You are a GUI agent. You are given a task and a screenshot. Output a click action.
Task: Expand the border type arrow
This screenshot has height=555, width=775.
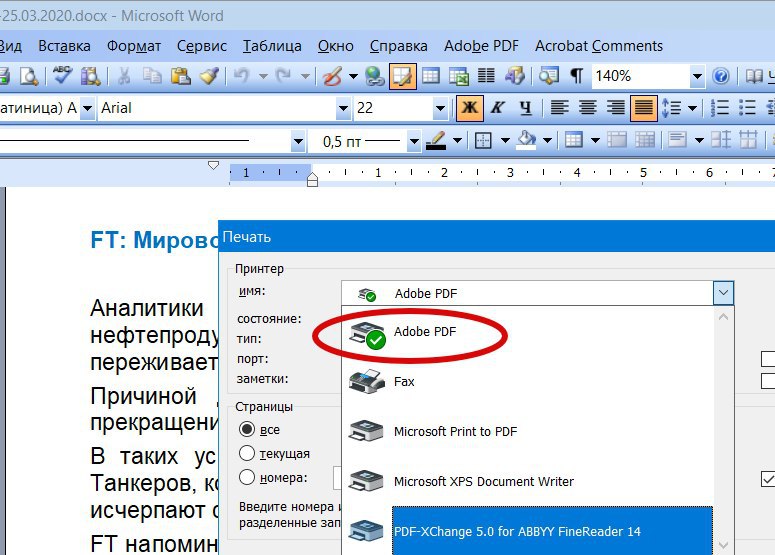[x=505, y=140]
